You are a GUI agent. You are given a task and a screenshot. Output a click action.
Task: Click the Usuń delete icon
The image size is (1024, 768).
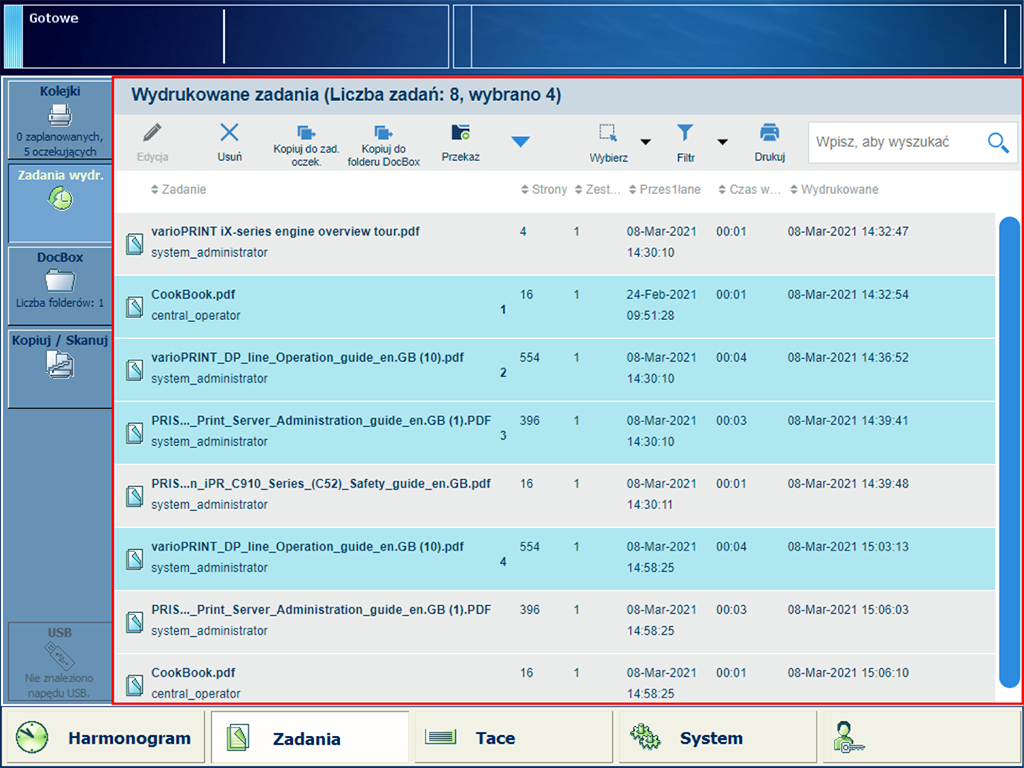coord(229,134)
